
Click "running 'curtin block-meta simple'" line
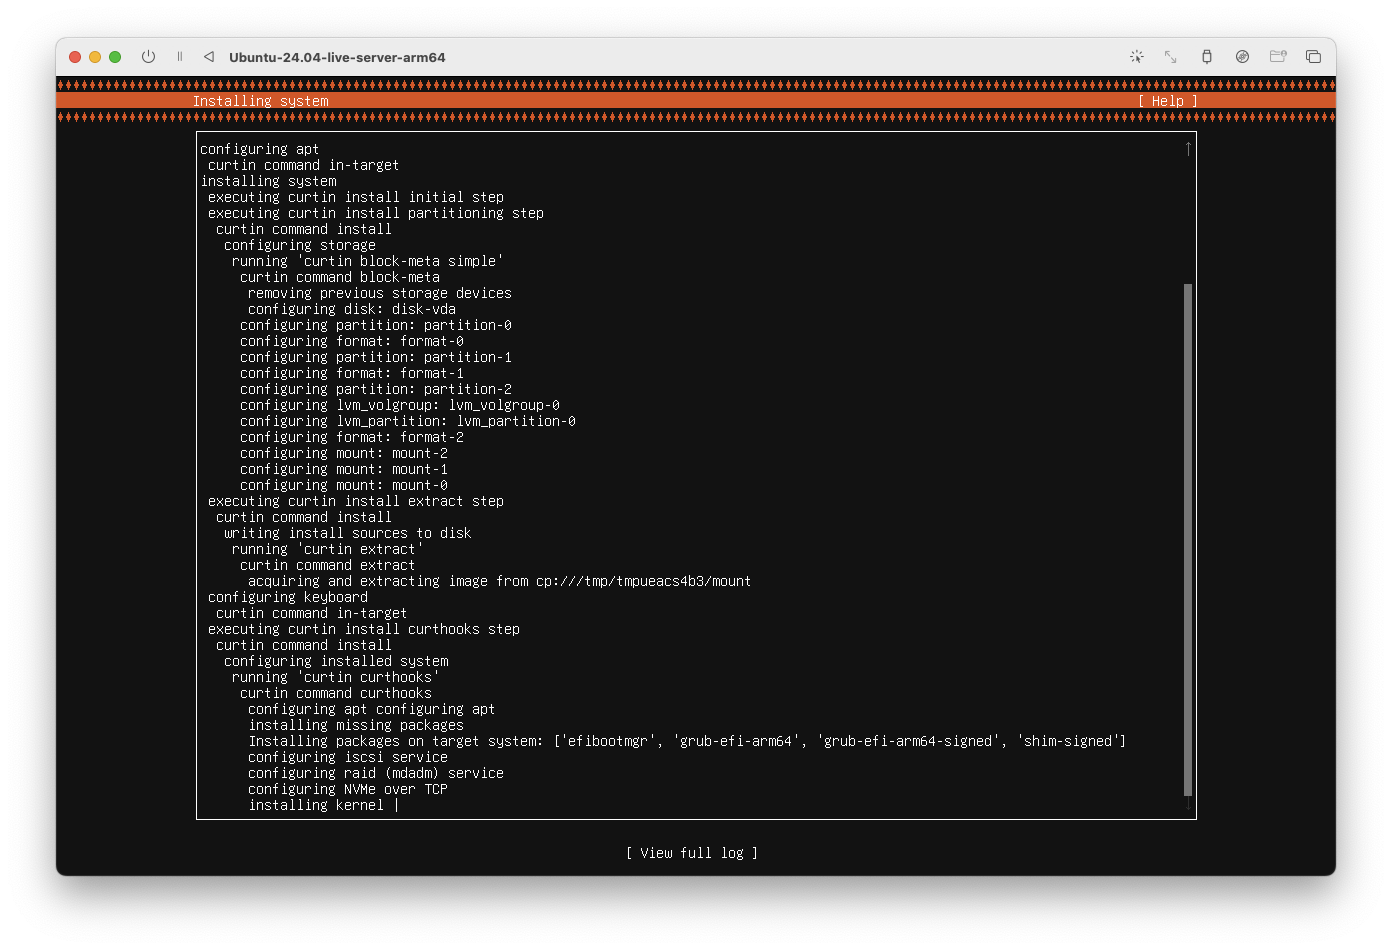(x=368, y=261)
